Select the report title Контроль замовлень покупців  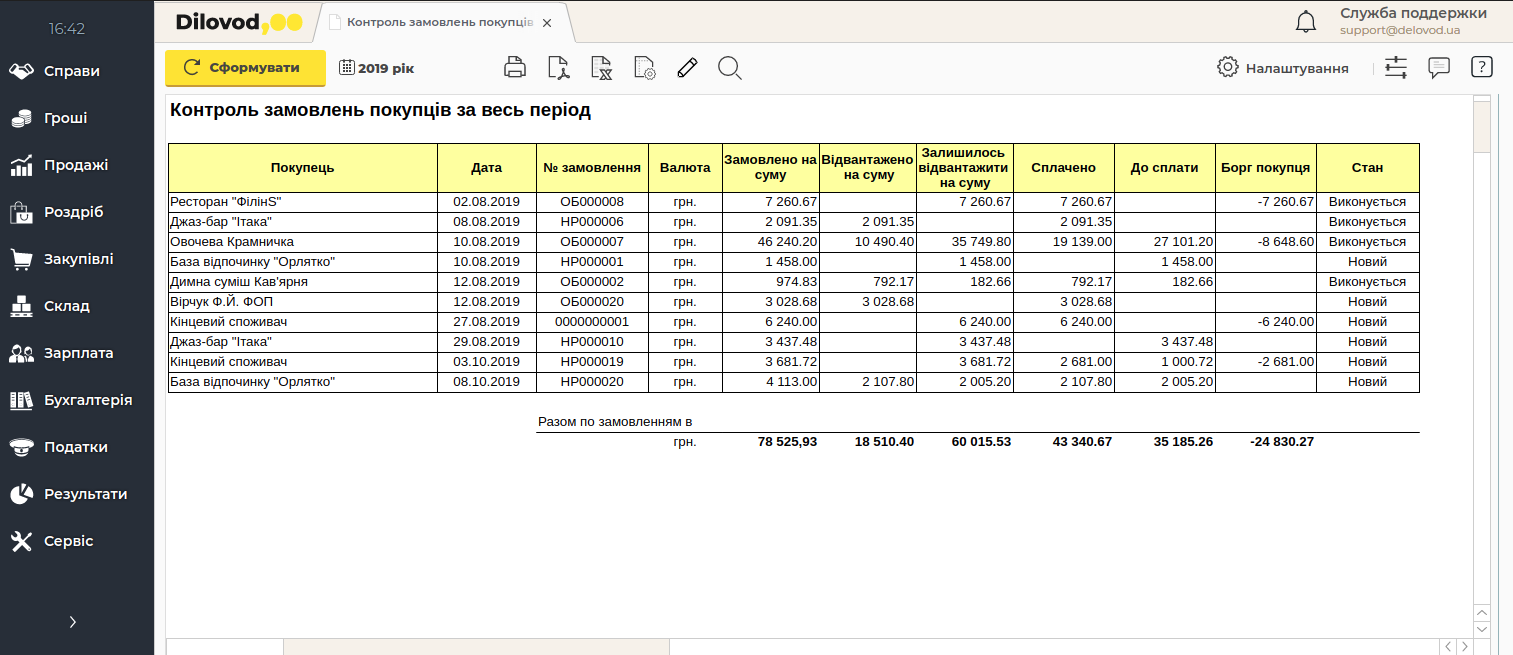pyautogui.click(x=381, y=111)
